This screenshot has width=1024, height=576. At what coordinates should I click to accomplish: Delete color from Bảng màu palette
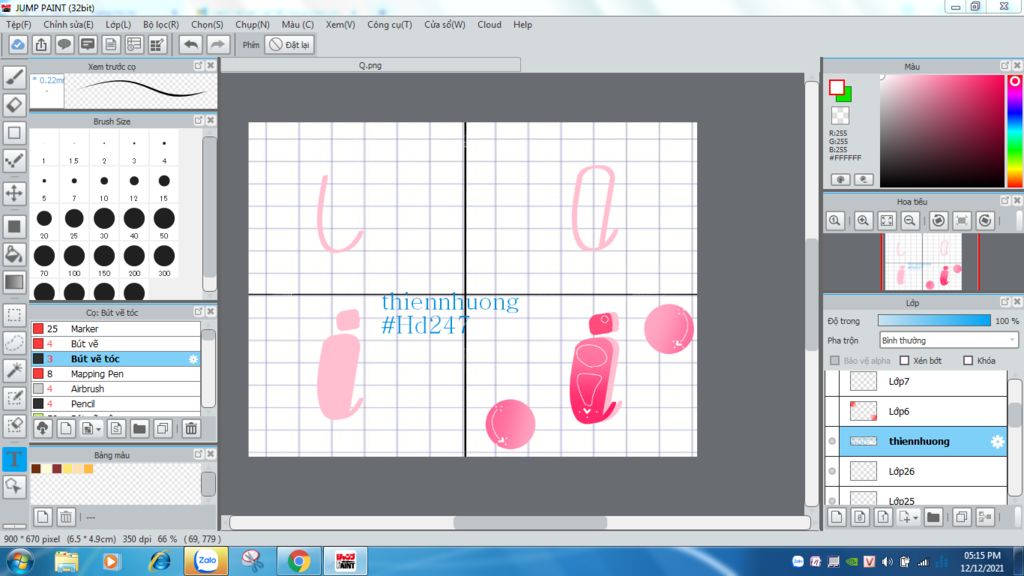point(66,517)
